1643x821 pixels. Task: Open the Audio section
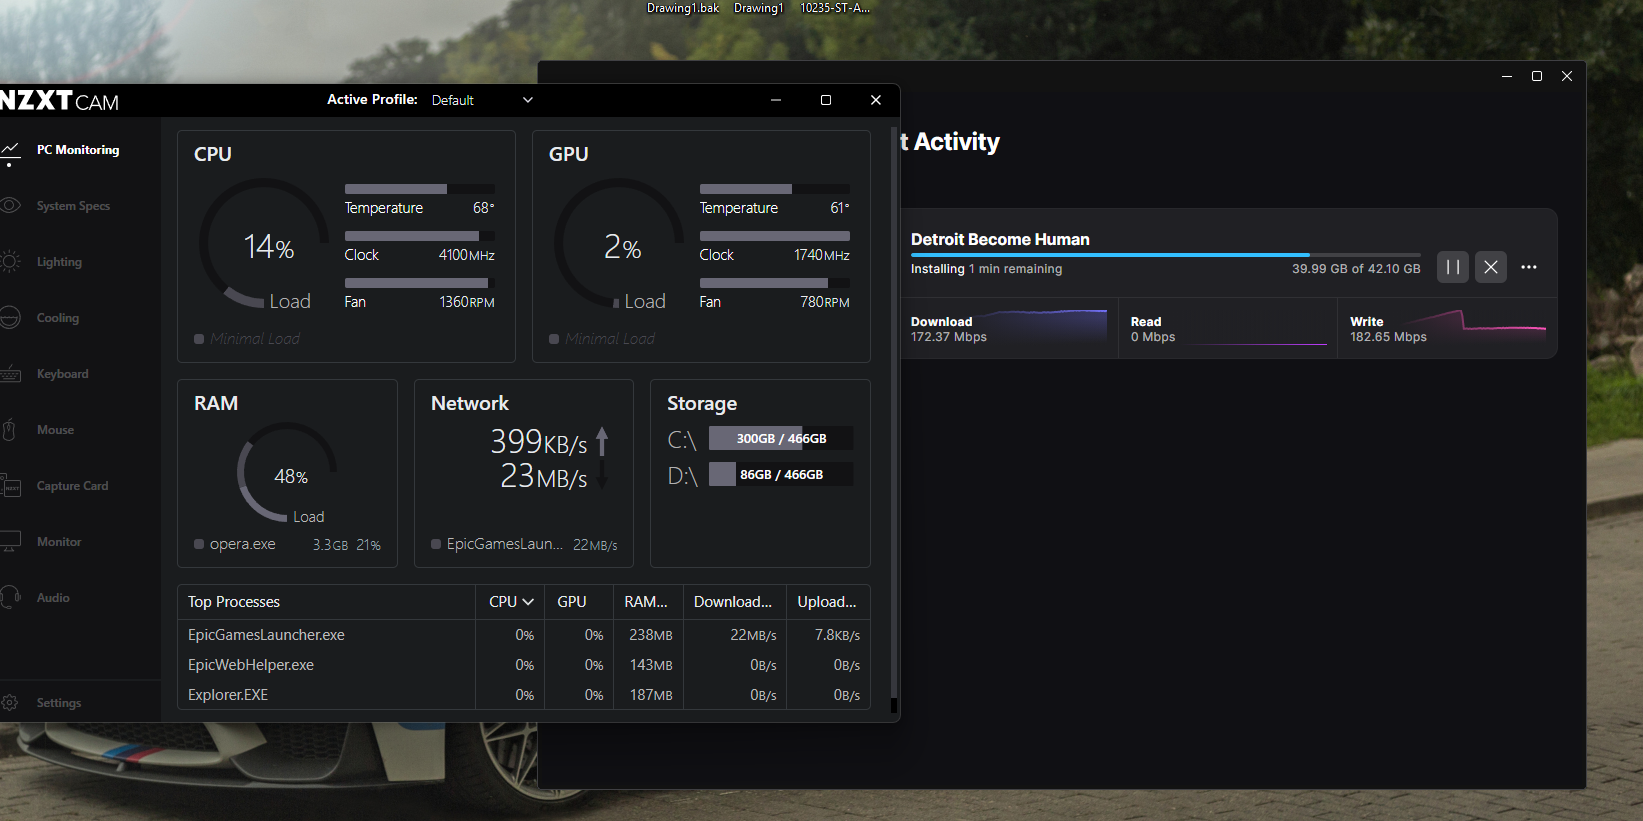pyautogui.click(x=53, y=598)
